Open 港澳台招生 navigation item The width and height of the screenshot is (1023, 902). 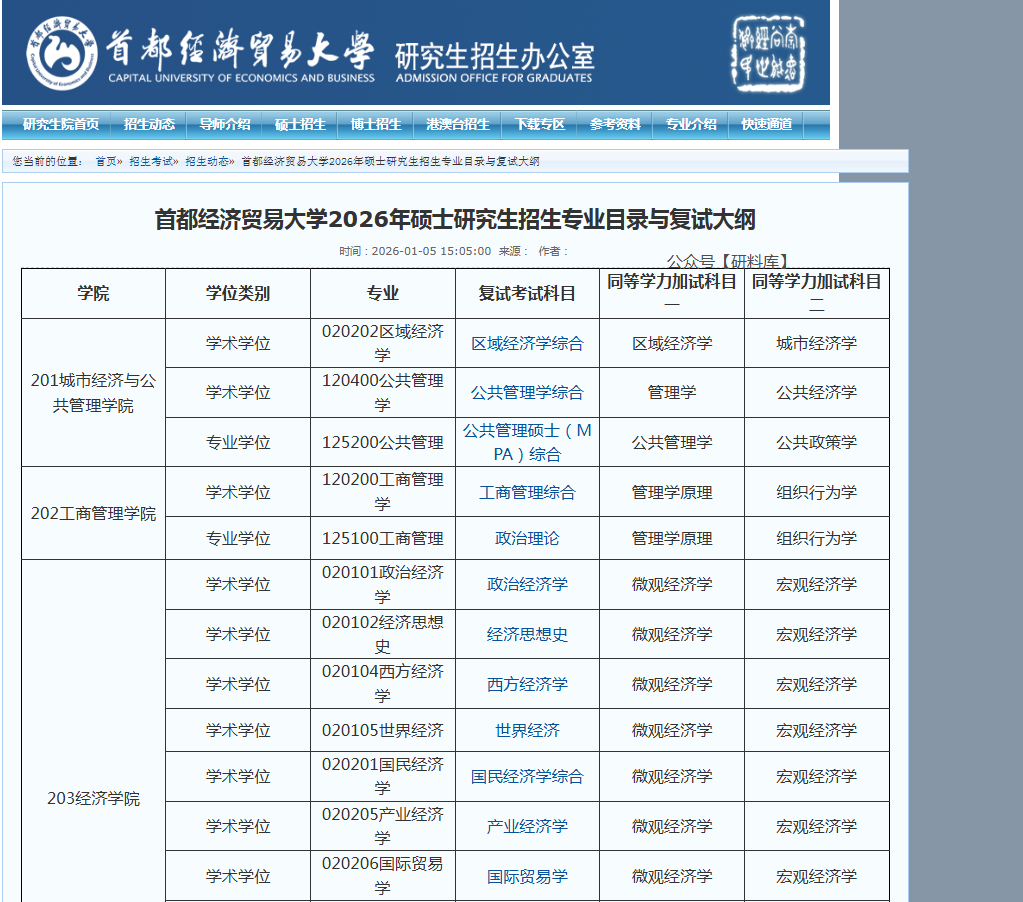click(458, 125)
